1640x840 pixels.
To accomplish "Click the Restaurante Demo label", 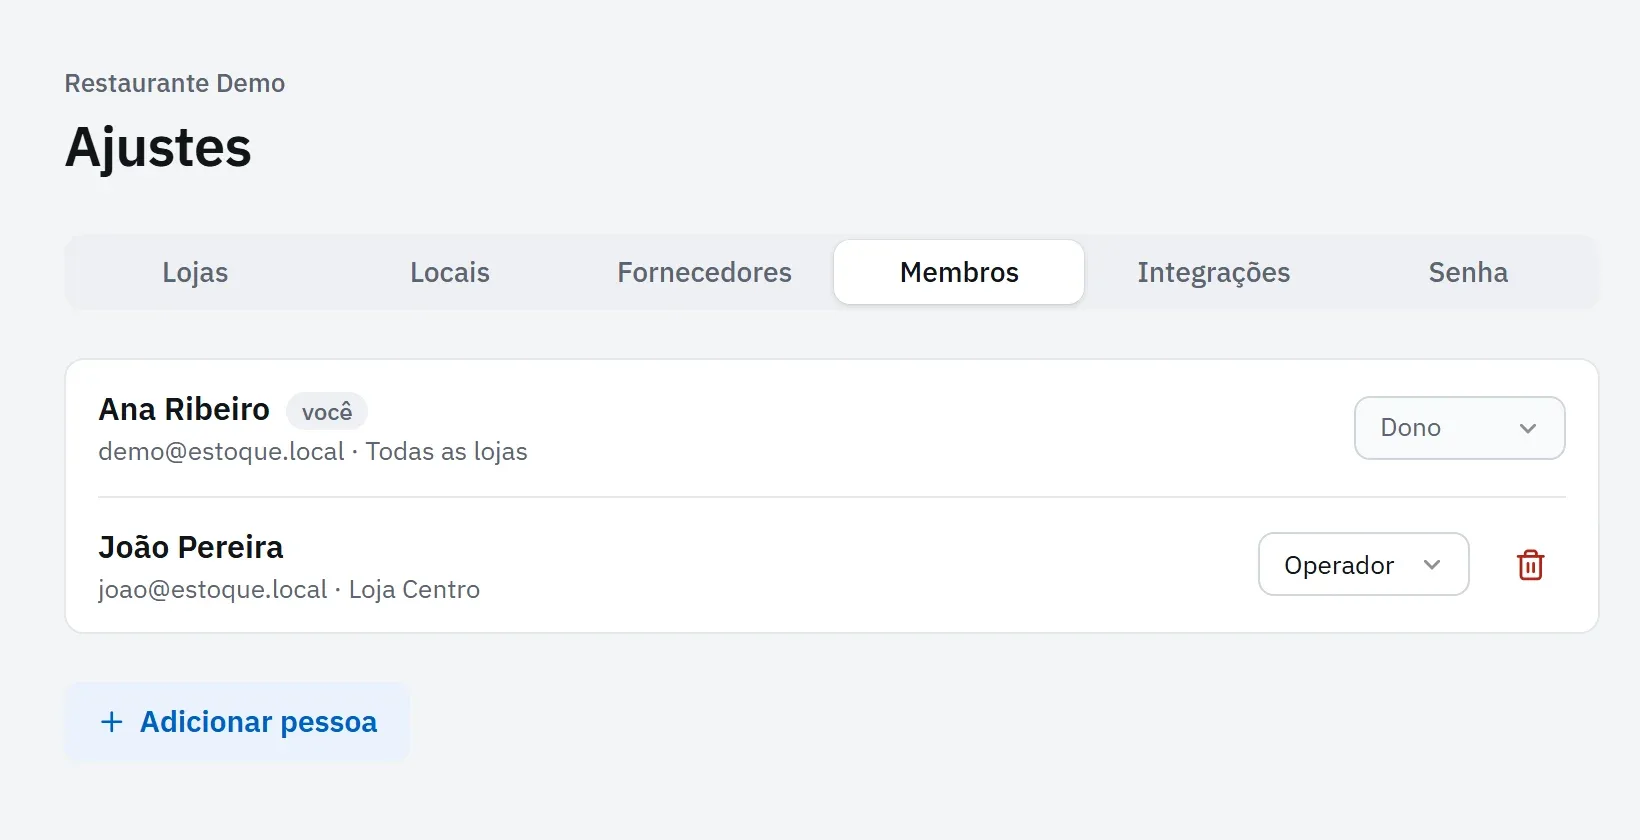I will click(x=175, y=83).
